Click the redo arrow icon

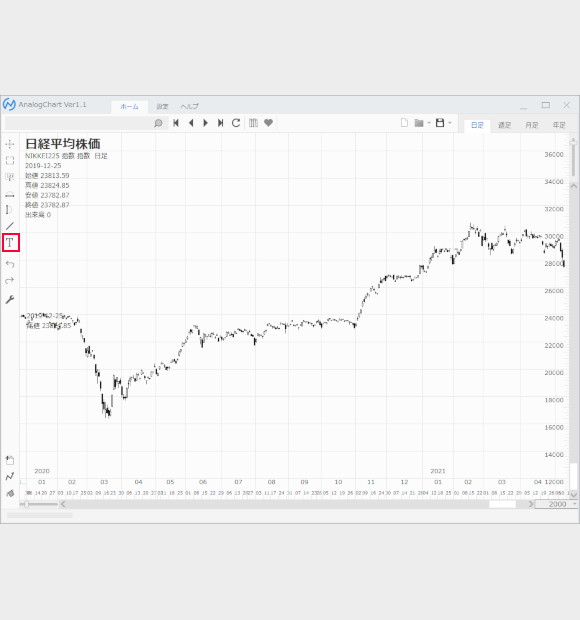pyautogui.click(x=10, y=280)
